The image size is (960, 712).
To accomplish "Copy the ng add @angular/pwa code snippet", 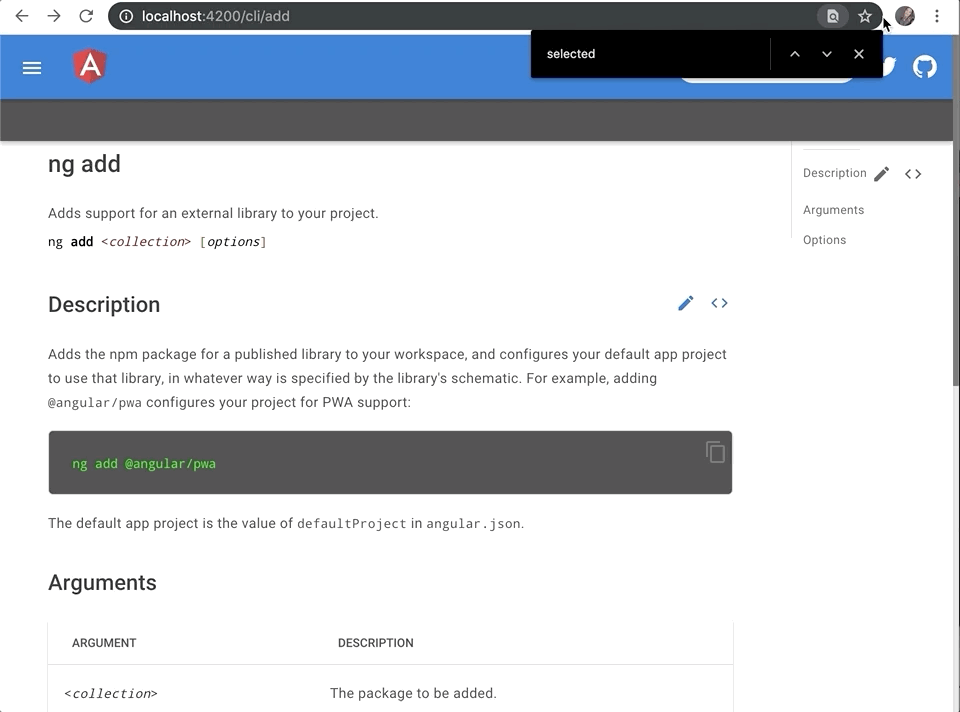I will click(x=714, y=452).
